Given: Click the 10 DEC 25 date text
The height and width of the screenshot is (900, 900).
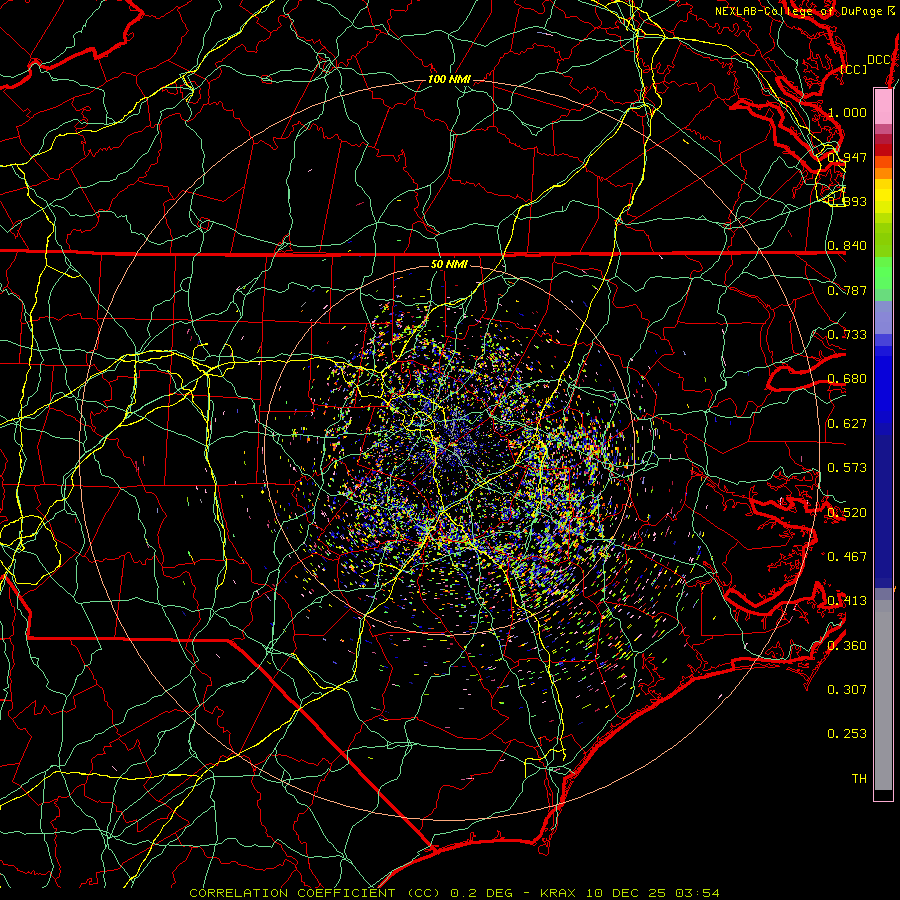Looking at the screenshot, I should (626, 893).
